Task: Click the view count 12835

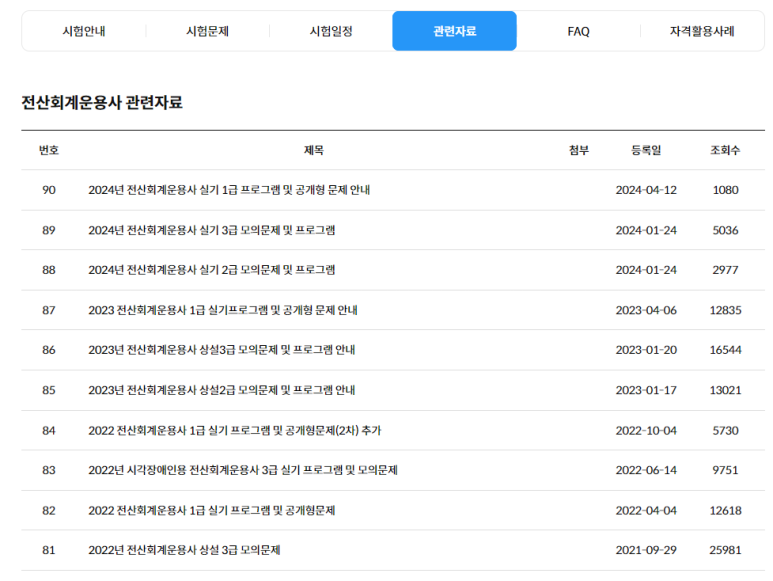Action: 725,310
